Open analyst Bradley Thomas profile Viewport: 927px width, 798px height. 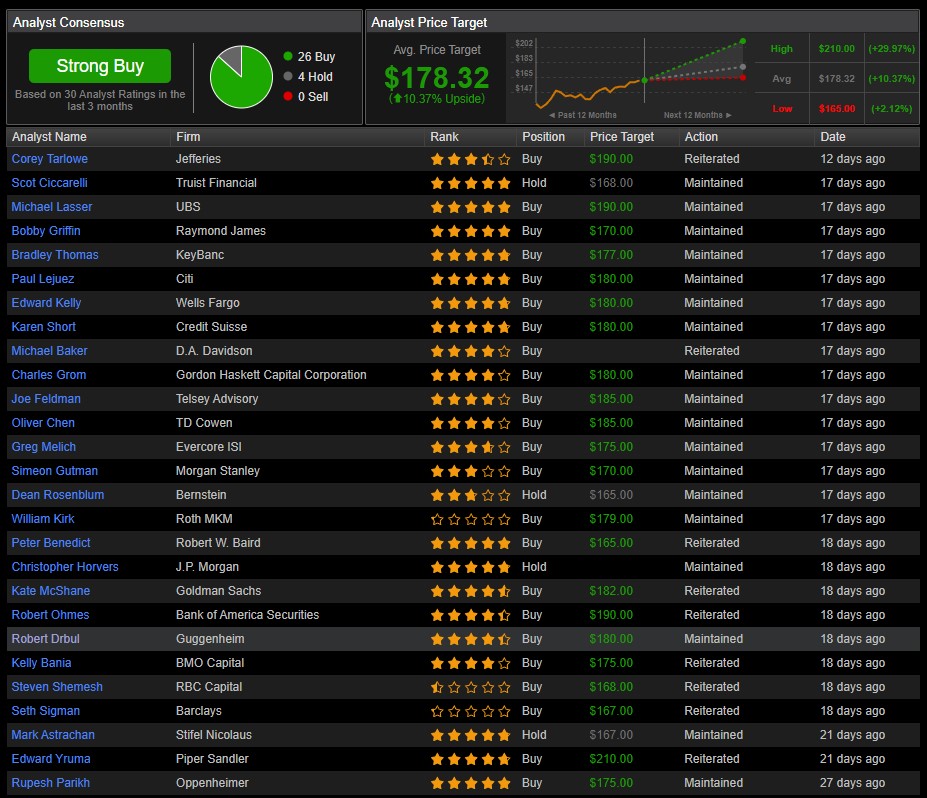click(x=55, y=255)
